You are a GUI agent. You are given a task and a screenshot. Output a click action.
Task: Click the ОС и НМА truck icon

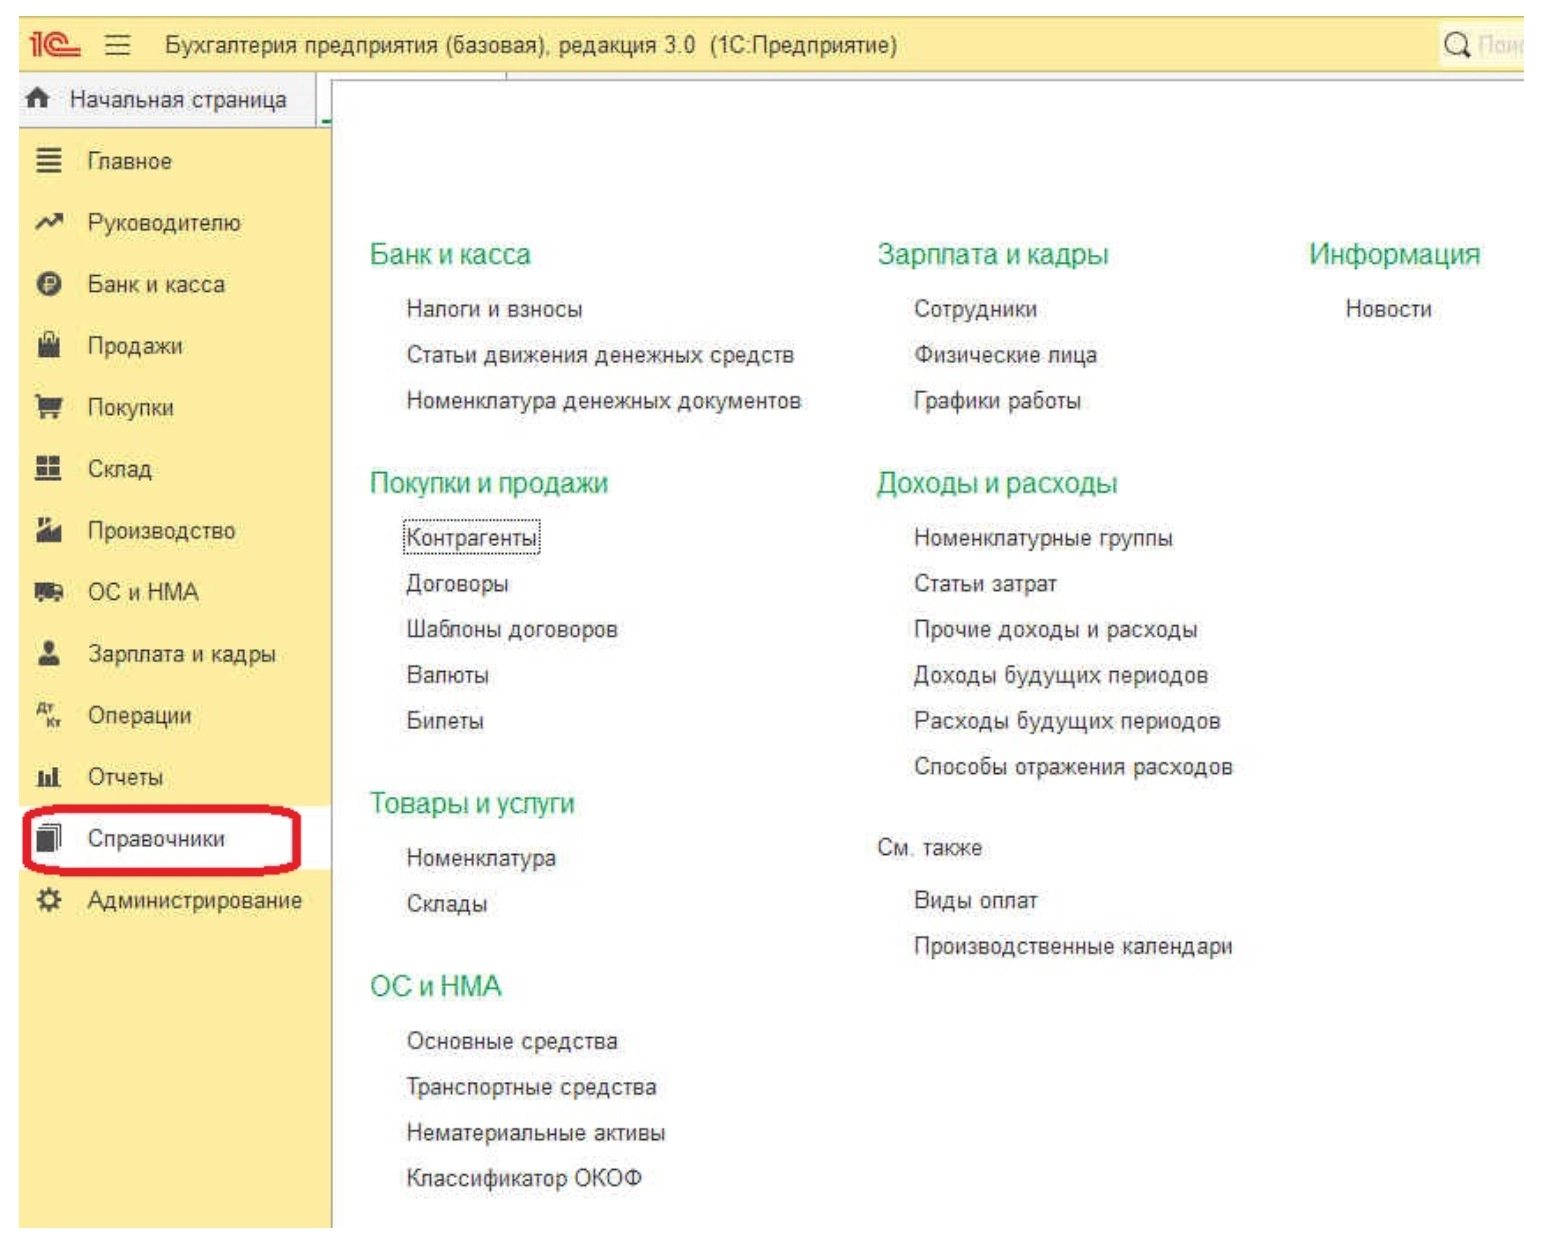coord(48,592)
